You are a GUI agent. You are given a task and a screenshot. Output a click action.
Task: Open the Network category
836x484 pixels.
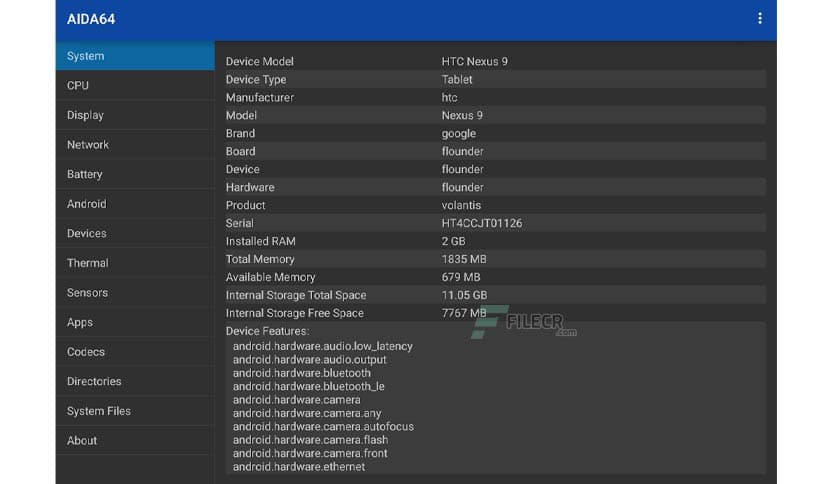click(135, 144)
